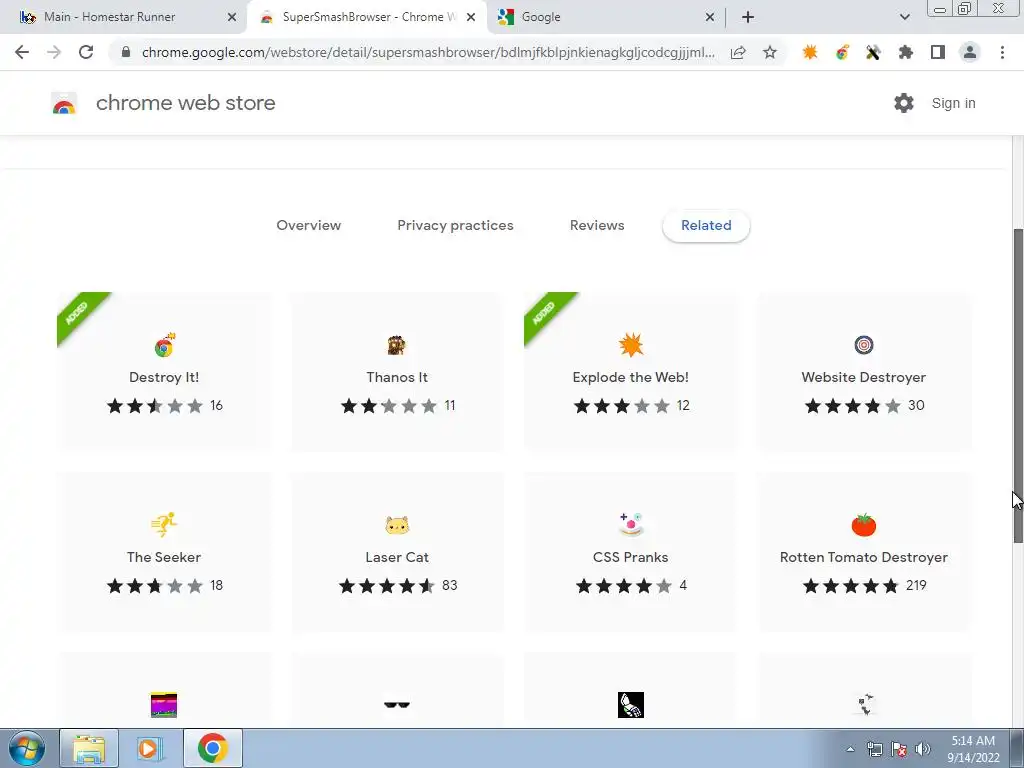Click the Chrome taskbar button
The image size is (1024, 768).
click(213, 748)
